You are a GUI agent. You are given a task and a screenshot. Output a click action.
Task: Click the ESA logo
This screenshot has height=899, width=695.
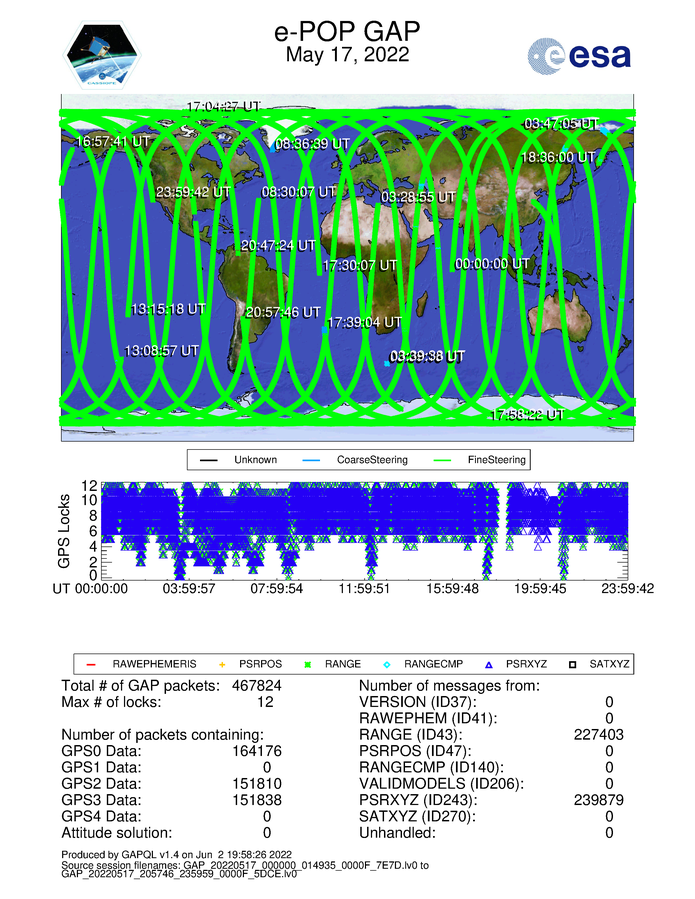pos(580,55)
